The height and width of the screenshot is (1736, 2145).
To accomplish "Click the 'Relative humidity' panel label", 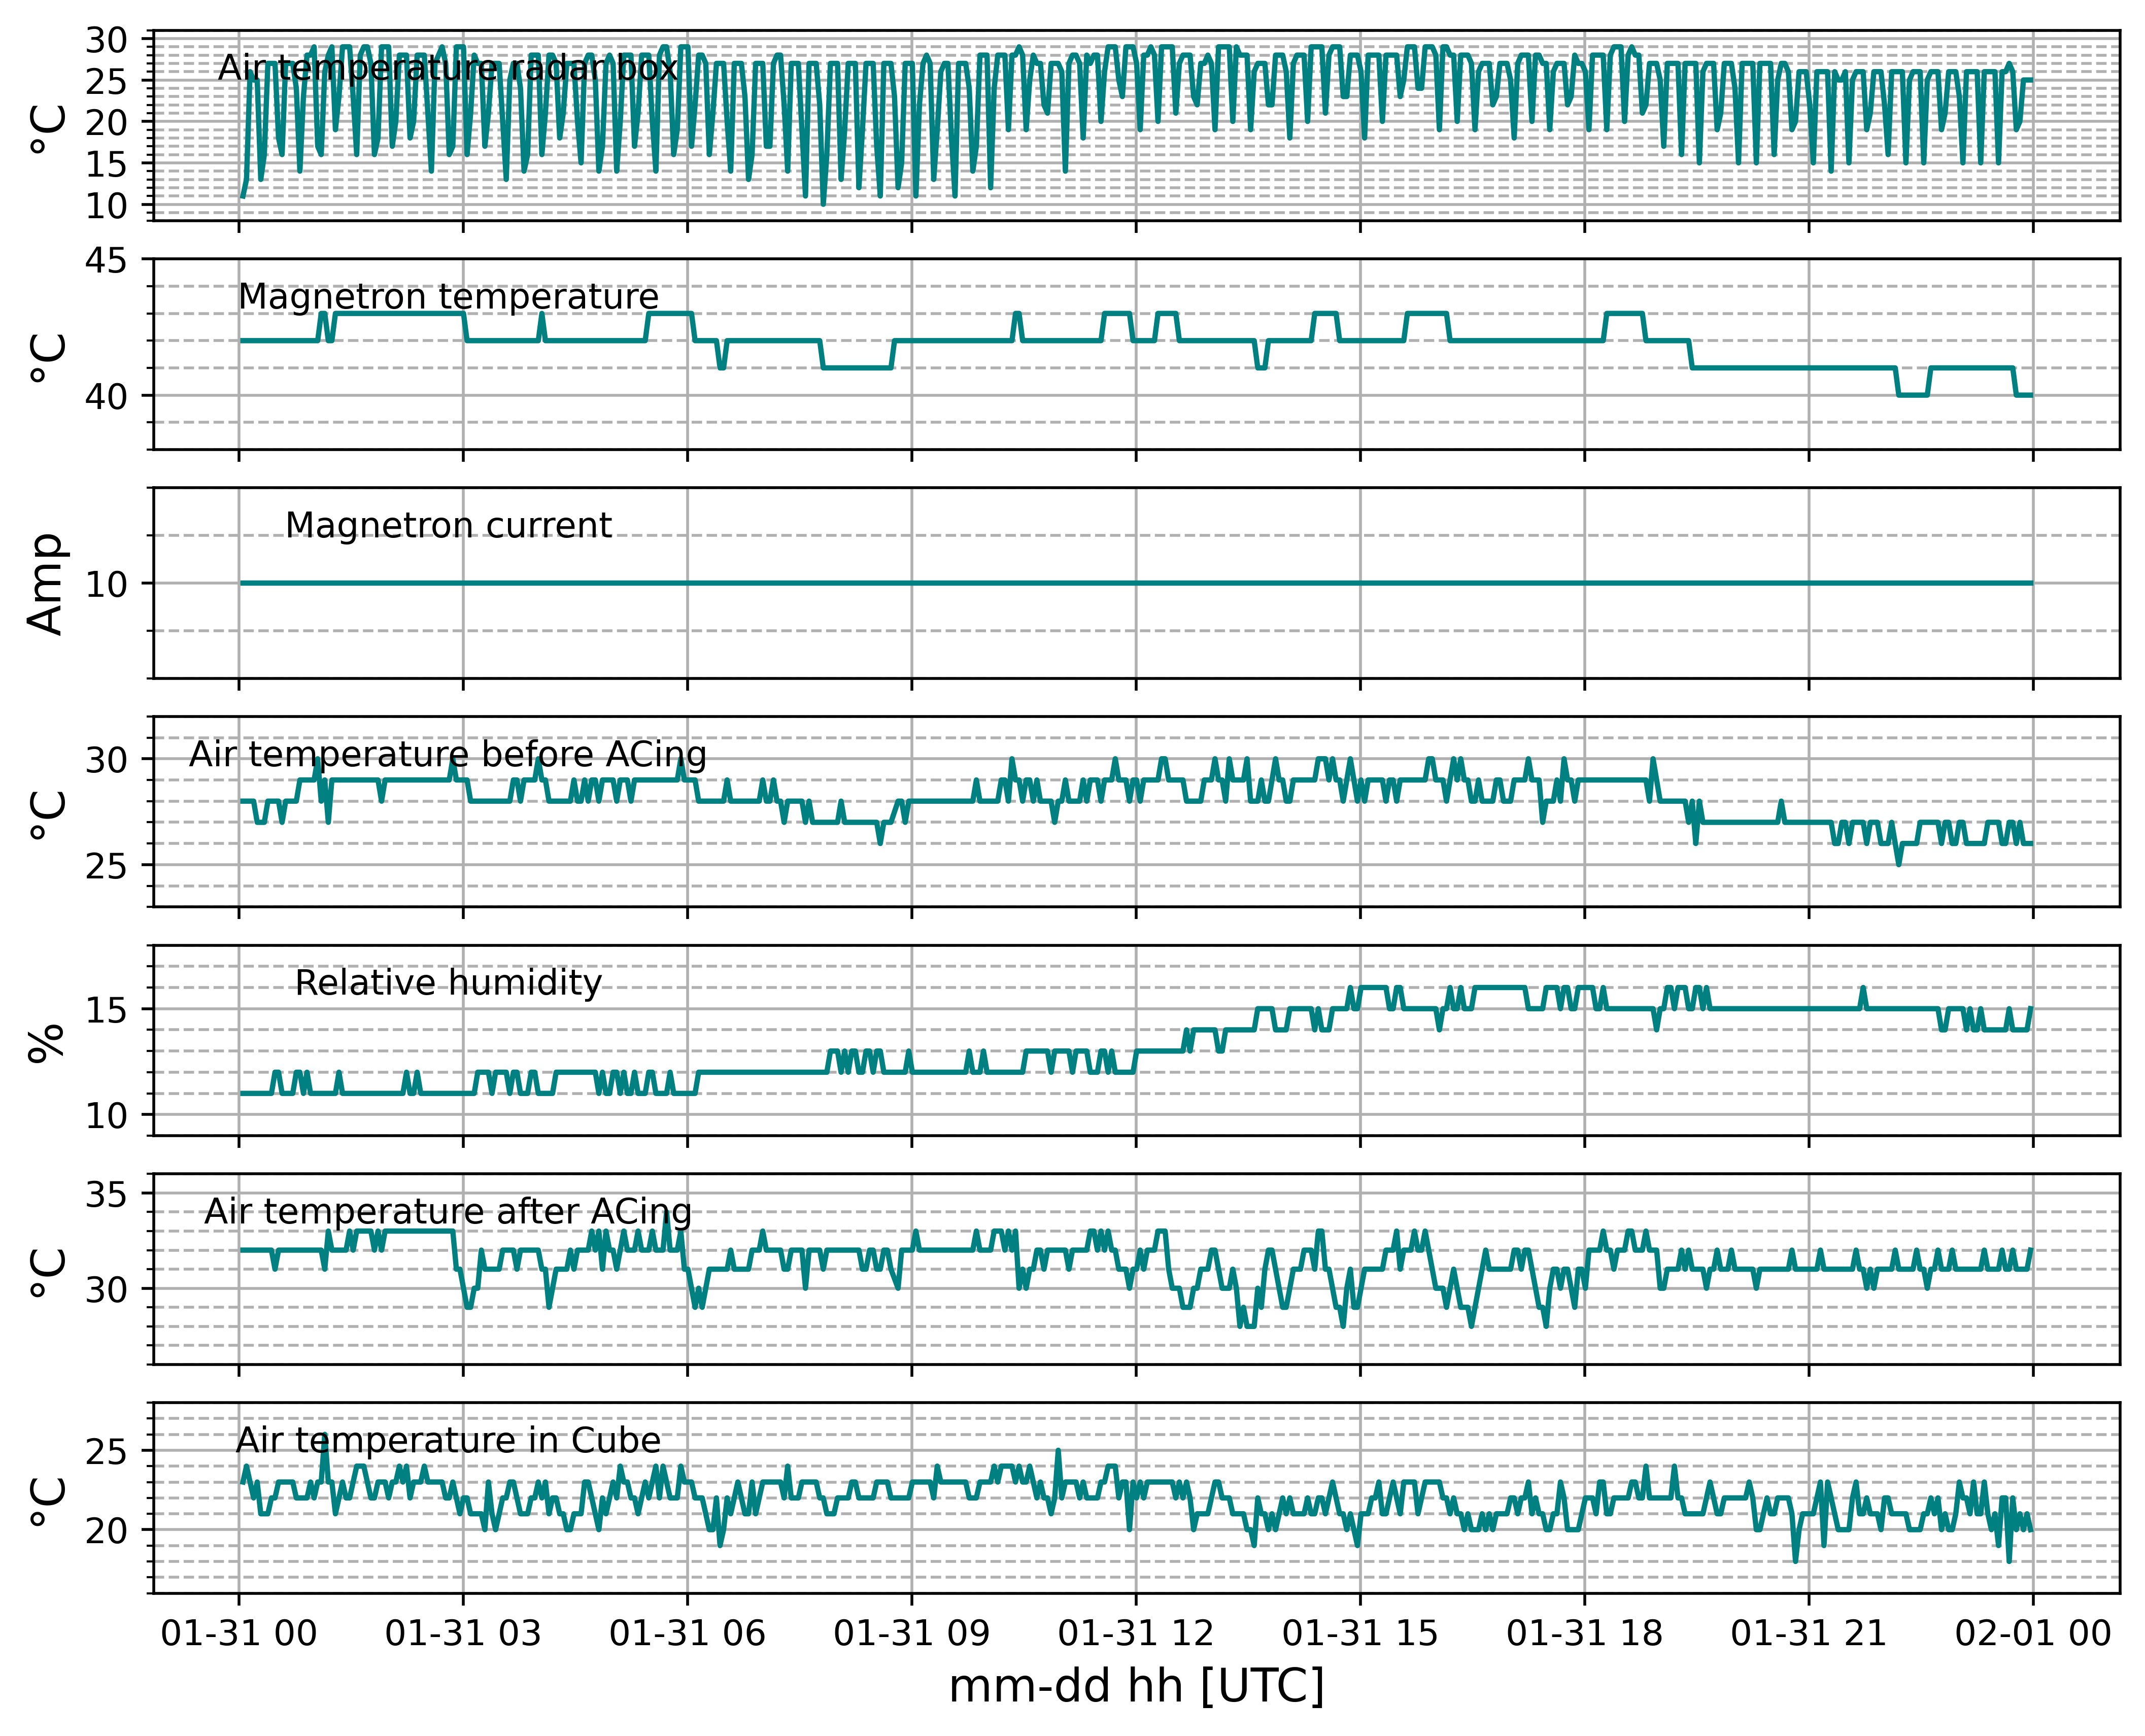I will (x=448, y=983).
